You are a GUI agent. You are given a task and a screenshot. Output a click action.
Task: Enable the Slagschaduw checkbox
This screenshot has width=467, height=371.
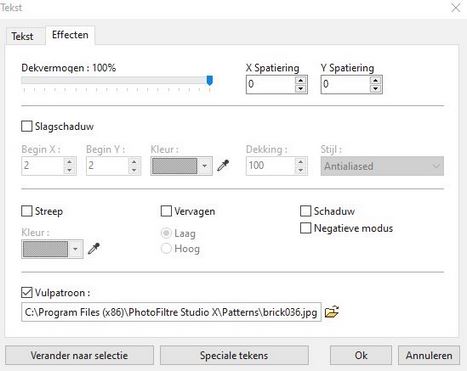27,126
